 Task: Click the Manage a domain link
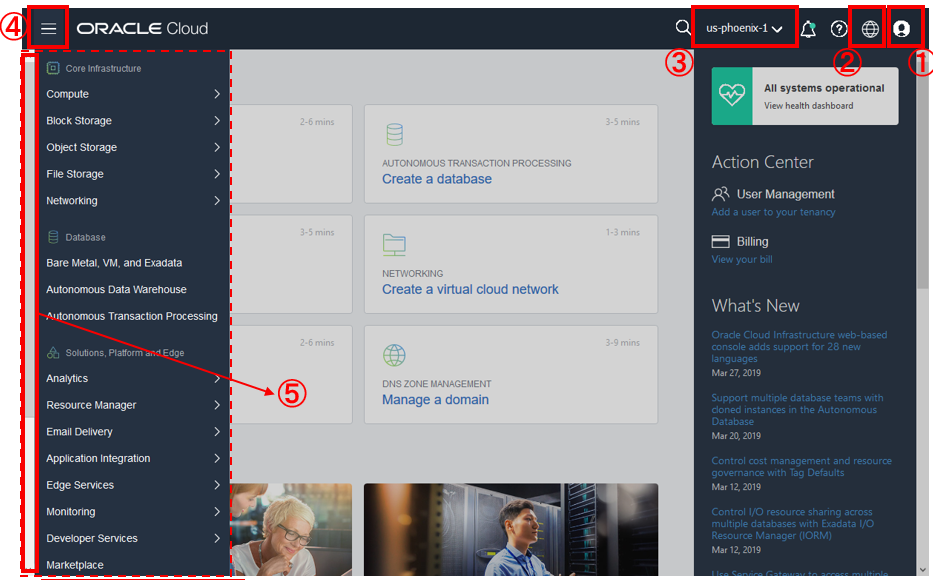coord(435,400)
